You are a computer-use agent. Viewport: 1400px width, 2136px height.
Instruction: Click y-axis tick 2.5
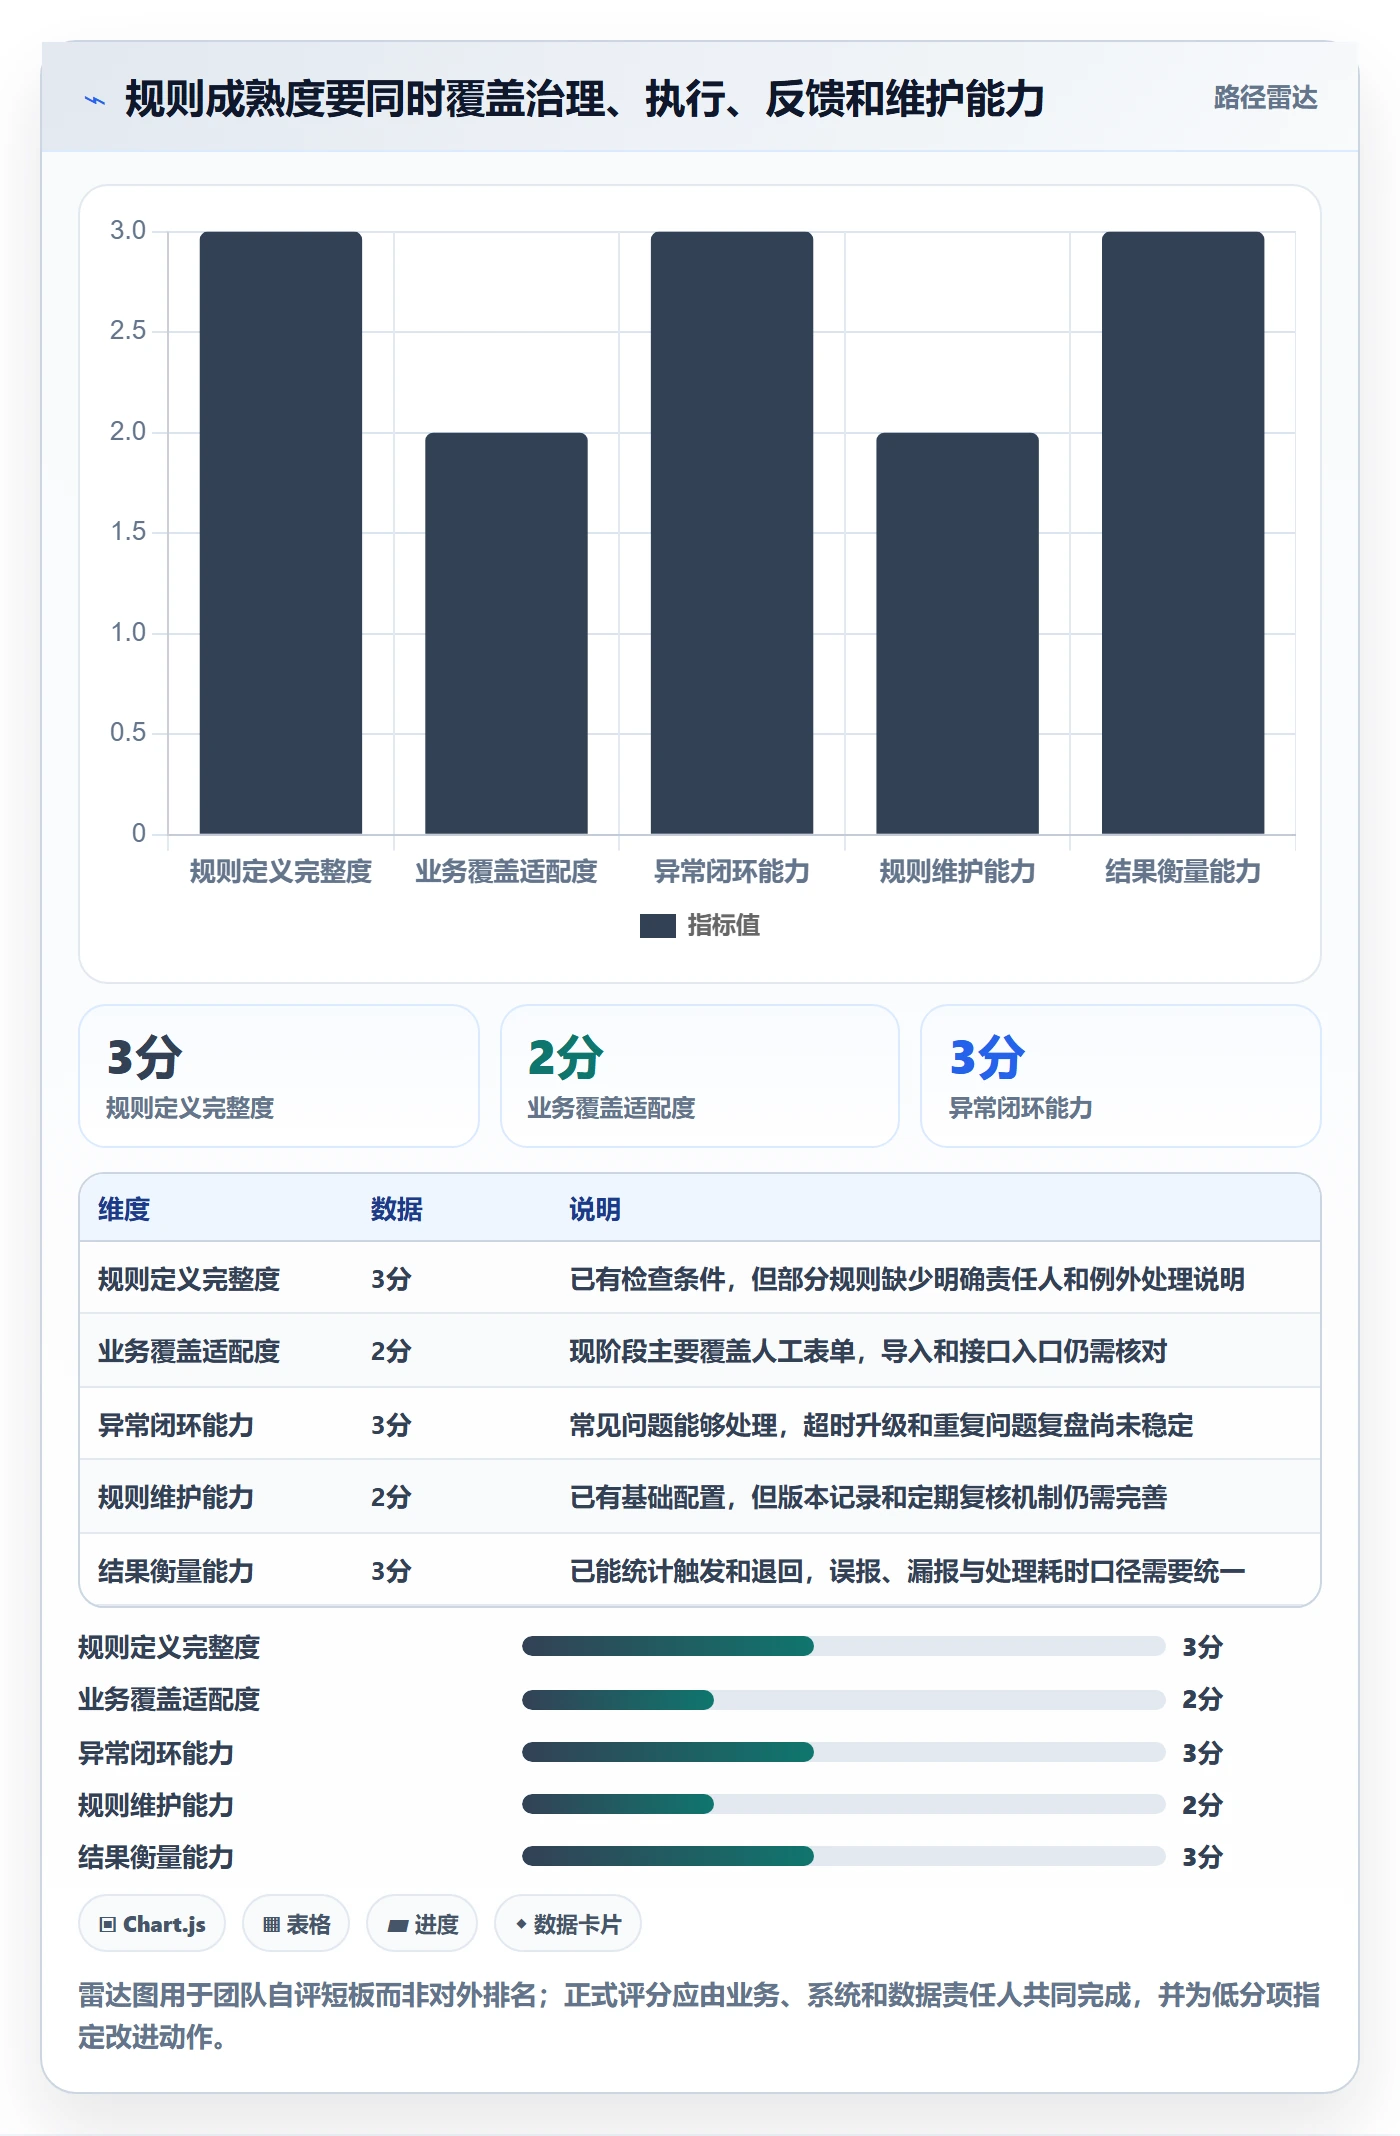point(128,331)
